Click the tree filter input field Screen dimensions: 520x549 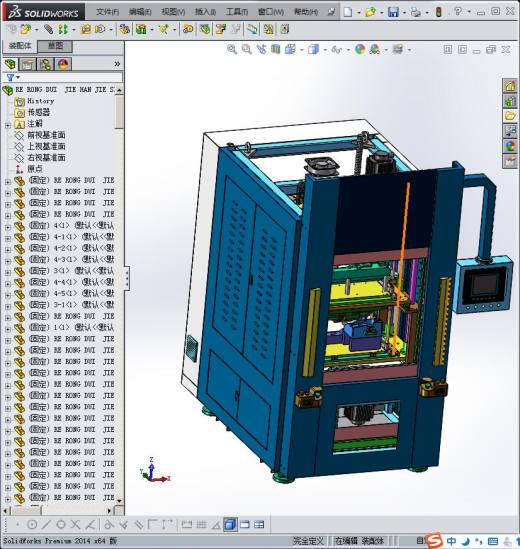70,77
